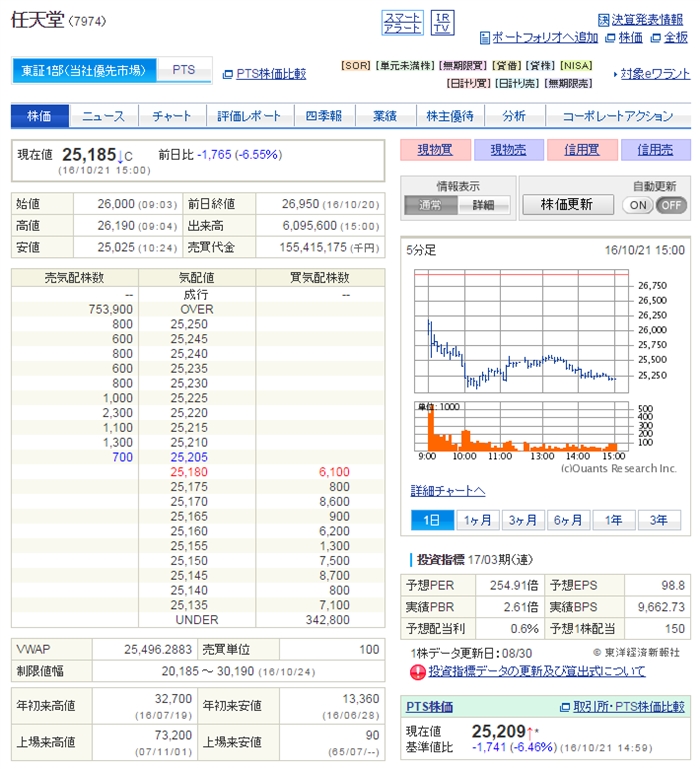The image size is (700, 769).
Task: Select the 東証1部 market tab
Action: click(84, 70)
